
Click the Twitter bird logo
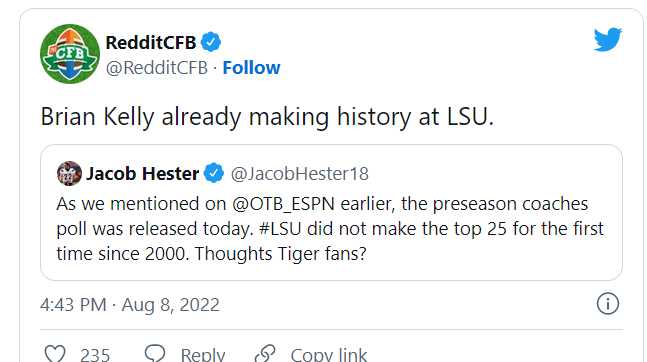(x=608, y=40)
